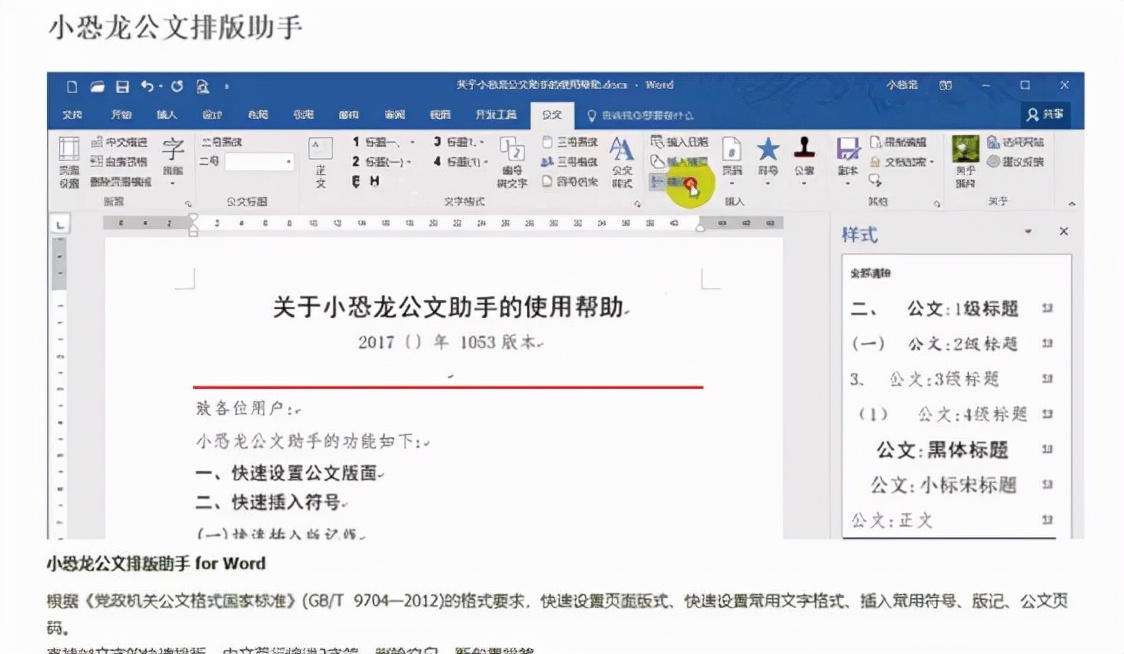Click the E icon in 文字格式 group
The image size is (1124, 654).
pyautogui.click(x=356, y=181)
